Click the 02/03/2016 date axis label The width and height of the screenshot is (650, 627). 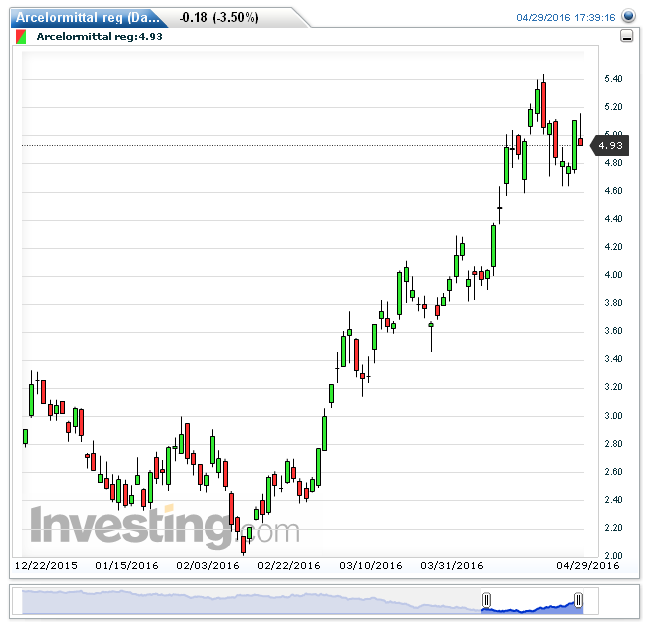coord(208,565)
